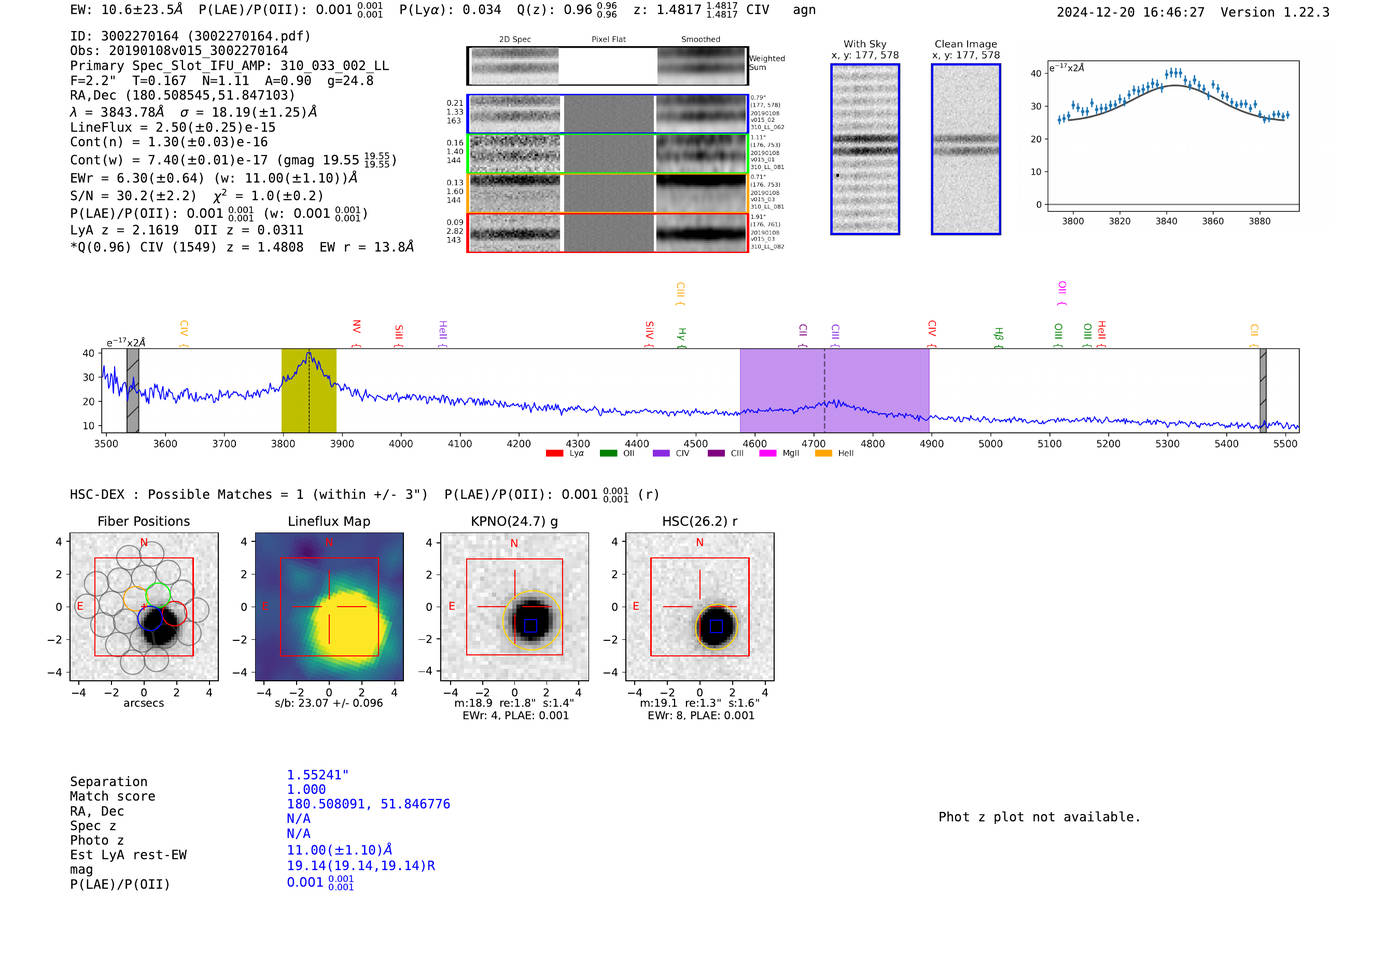This screenshot has width=1400, height=953.
Task: Click the yellow highlighted emission line region
Action: 309,391
